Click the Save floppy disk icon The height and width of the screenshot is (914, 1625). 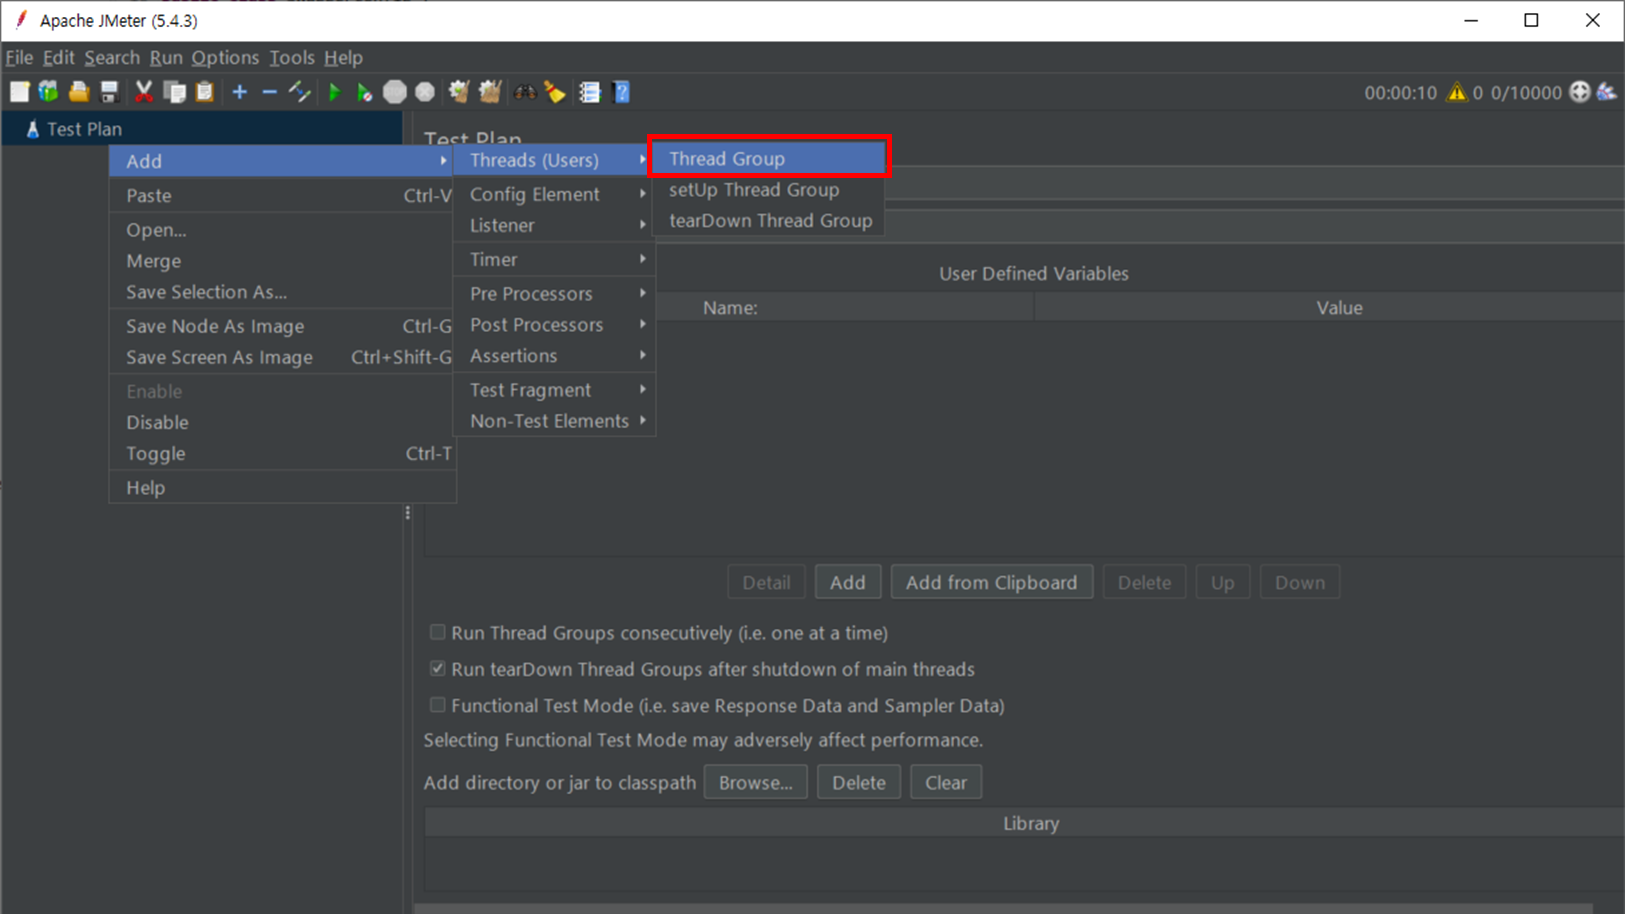[x=109, y=92]
